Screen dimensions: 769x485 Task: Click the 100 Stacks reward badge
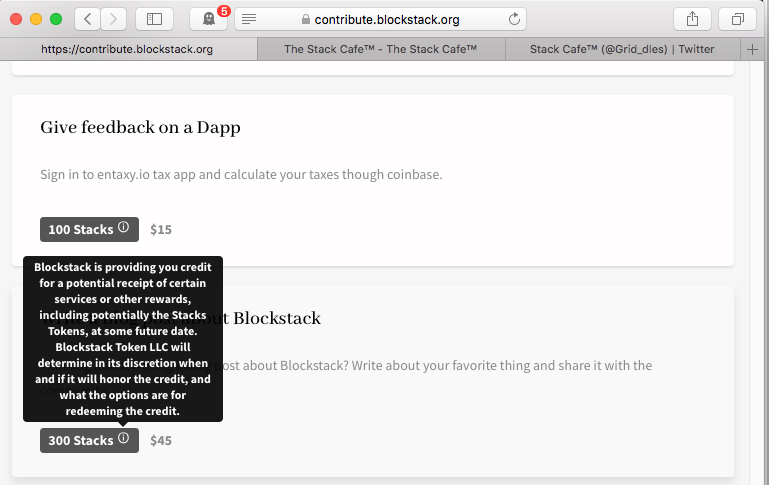pyautogui.click(x=89, y=230)
